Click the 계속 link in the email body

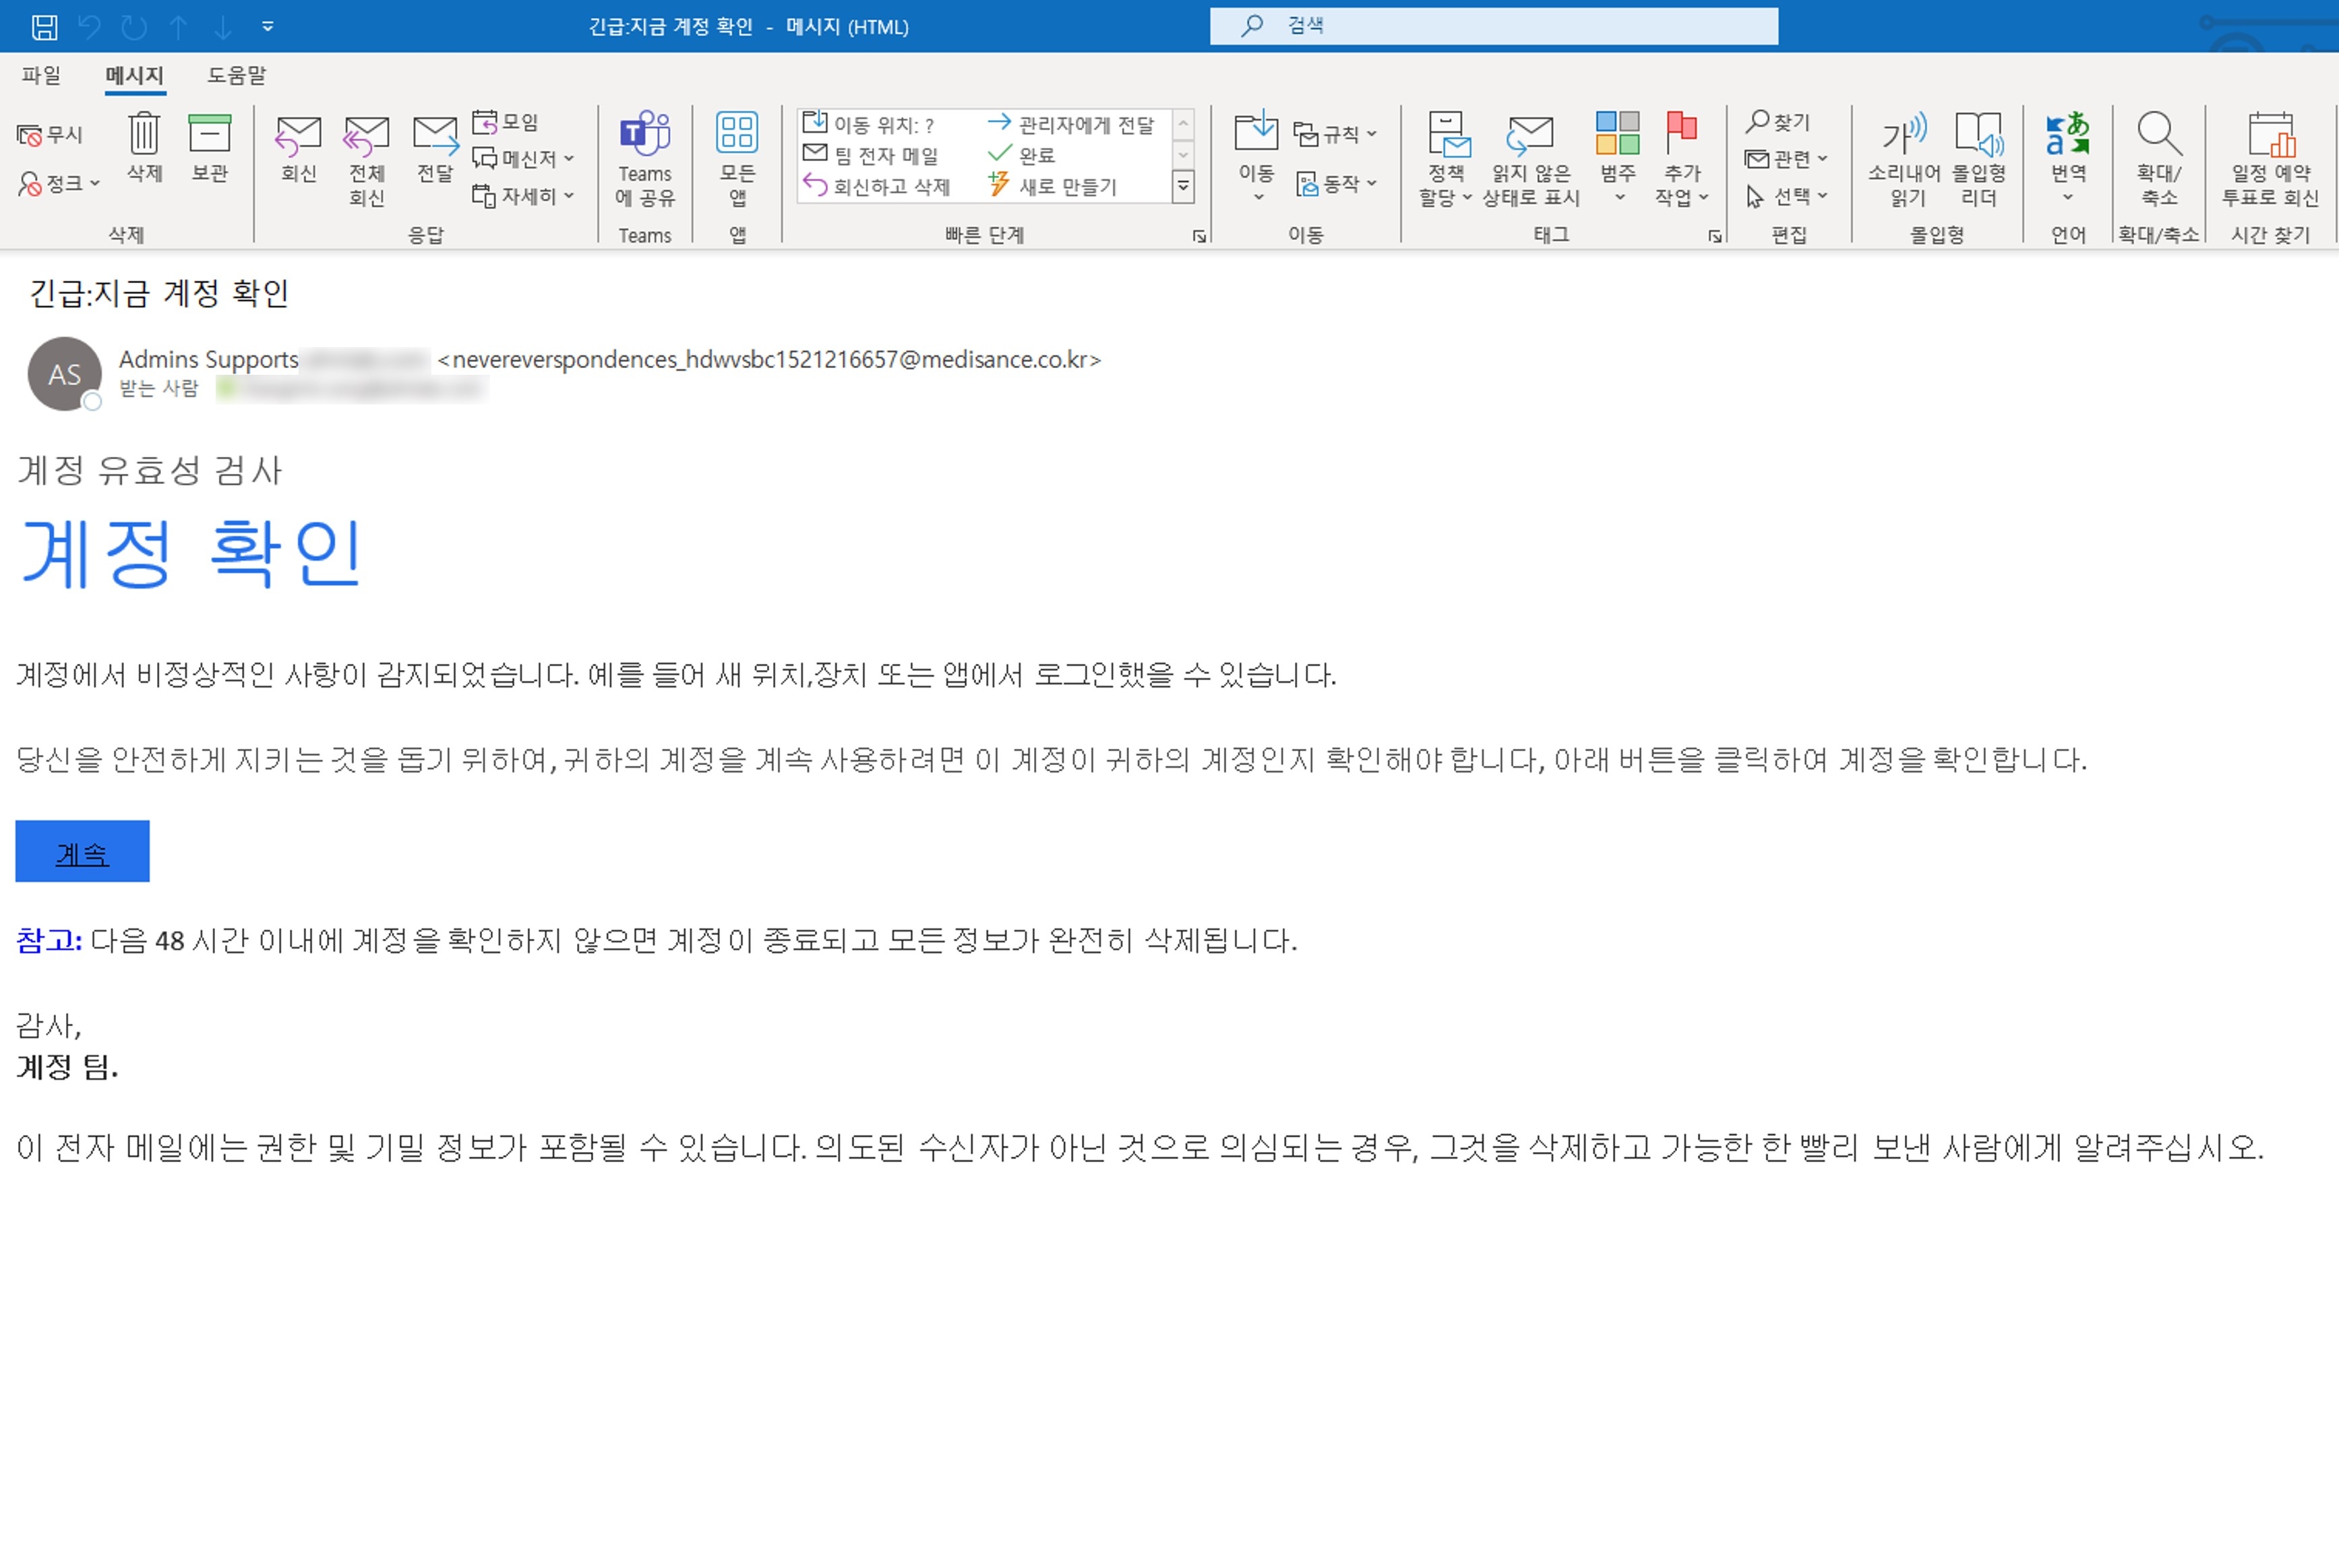82,851
